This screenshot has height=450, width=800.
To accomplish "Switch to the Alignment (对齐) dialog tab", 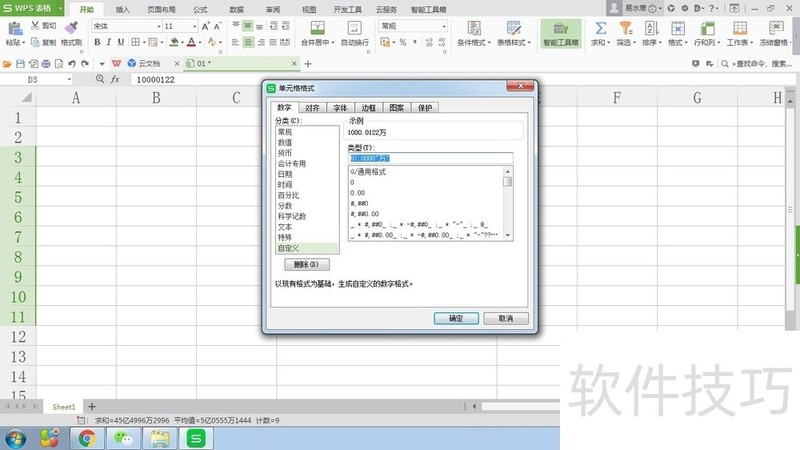I will point(312,108).
